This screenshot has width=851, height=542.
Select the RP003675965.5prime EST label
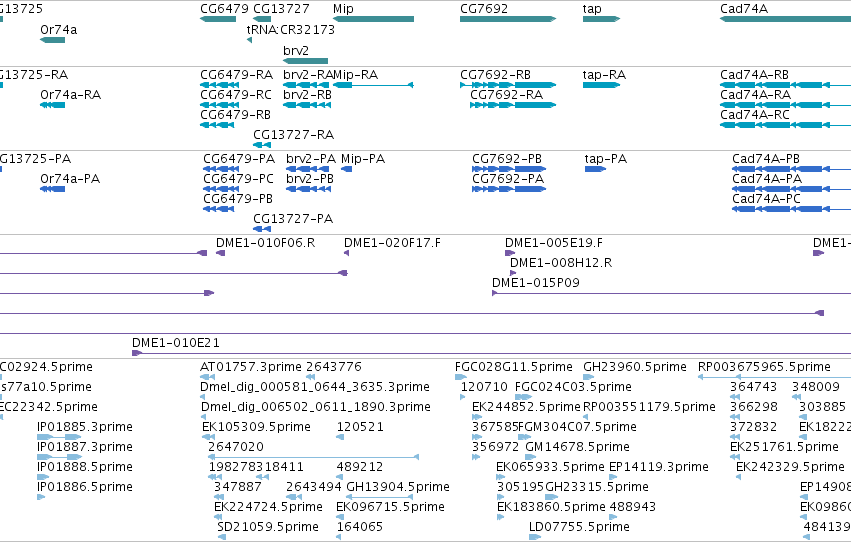(x=764, y=367)
